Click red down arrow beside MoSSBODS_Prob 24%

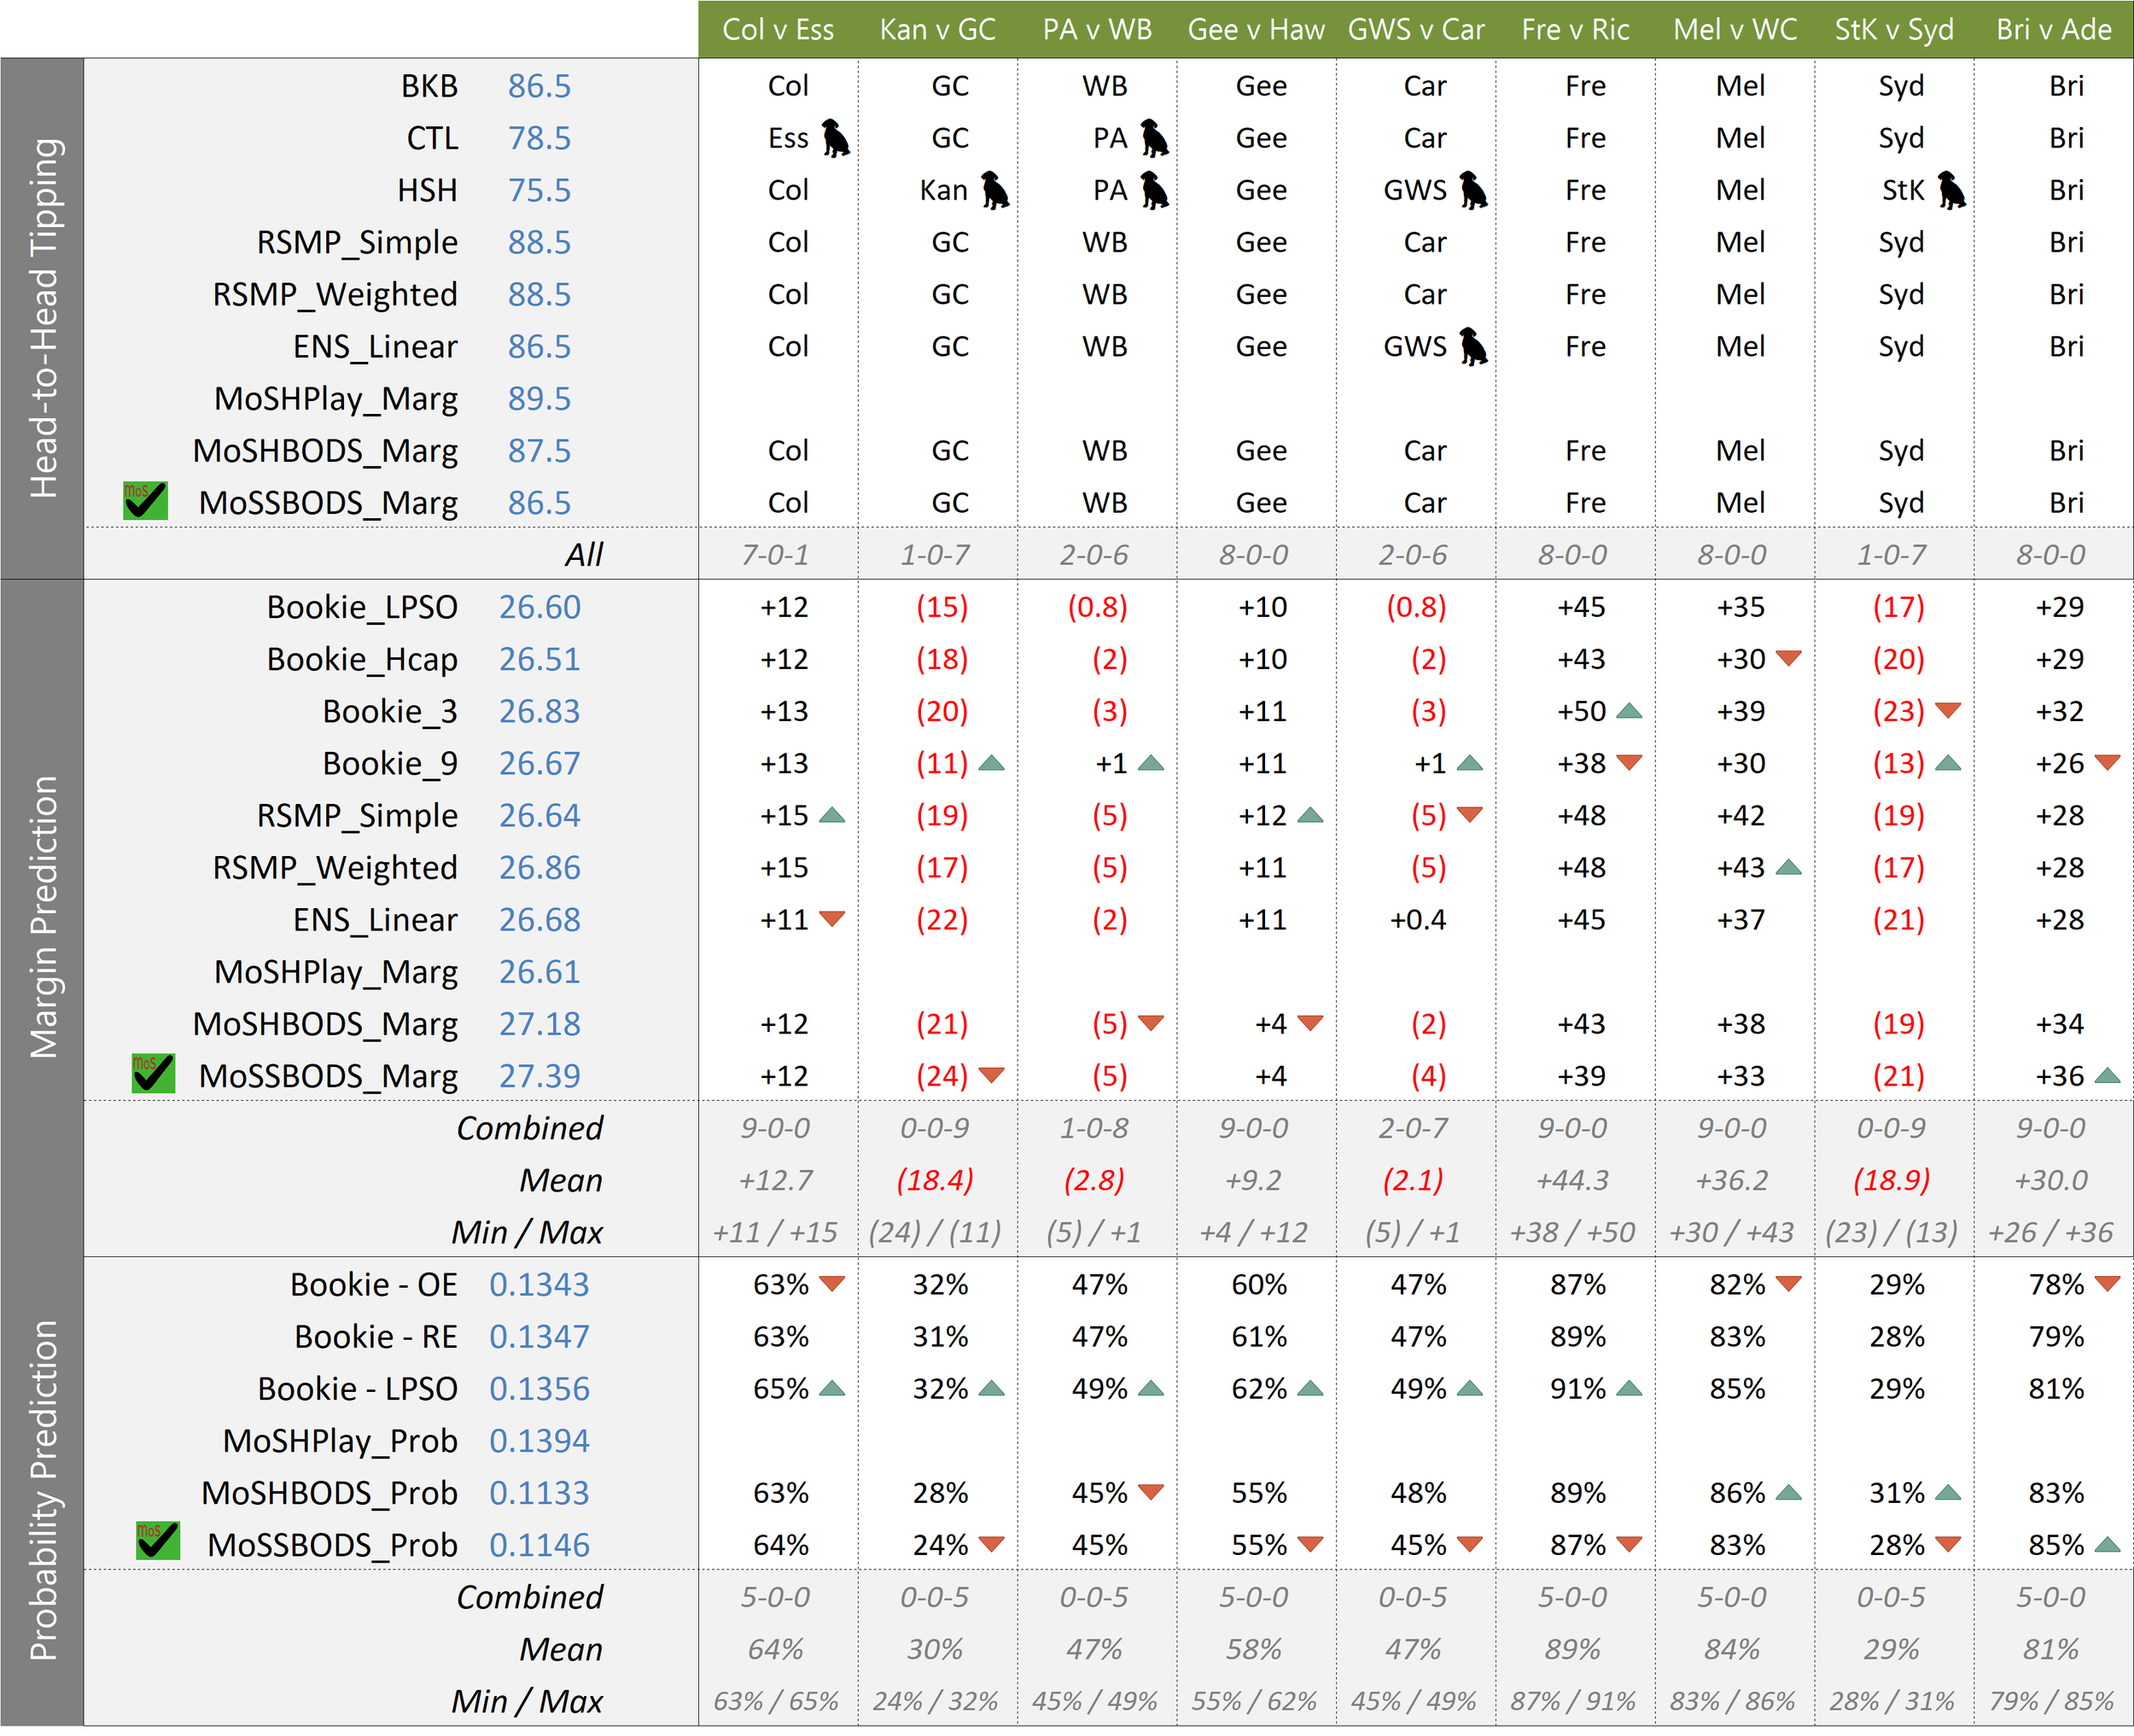(x=991, y=1544)
